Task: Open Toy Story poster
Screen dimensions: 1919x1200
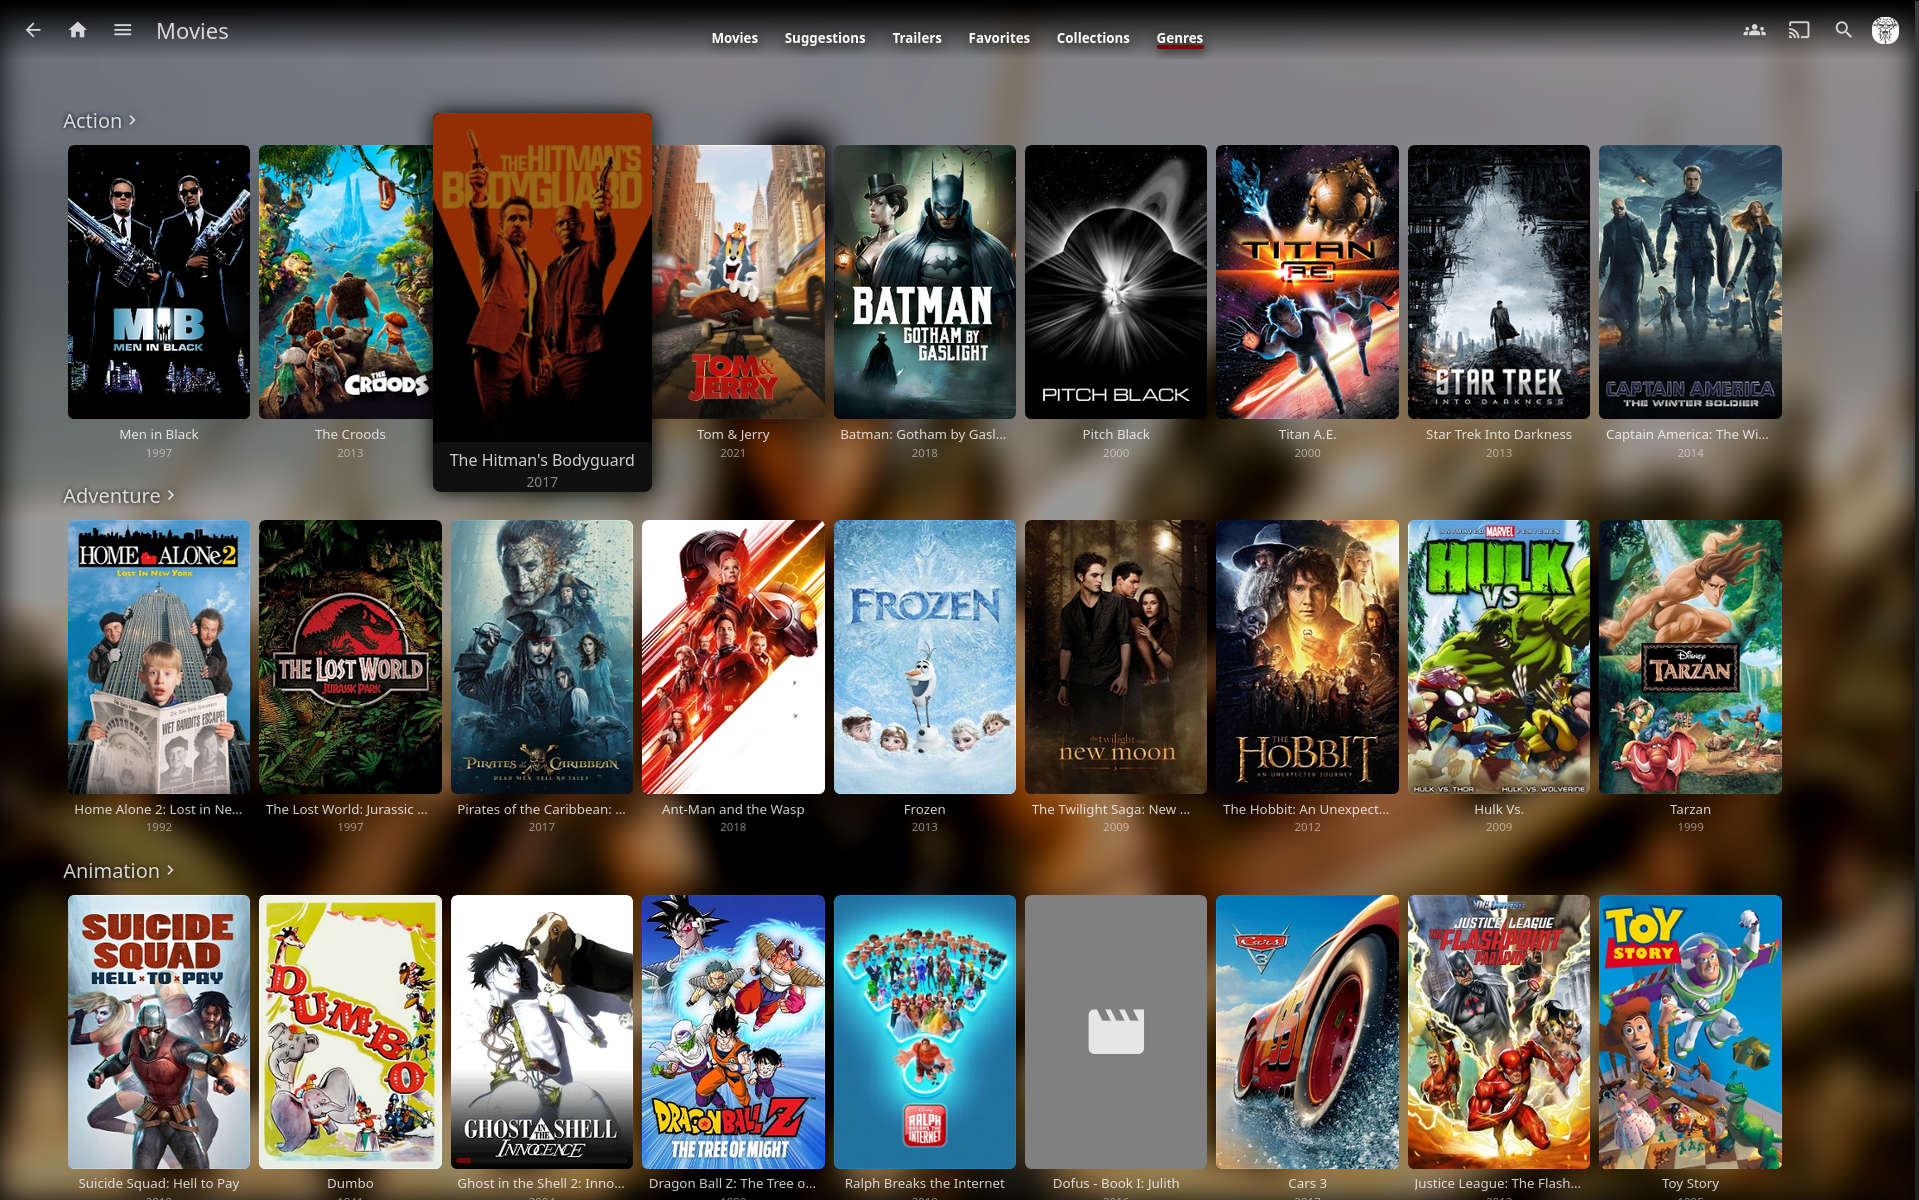Action: (1690, 1031)
